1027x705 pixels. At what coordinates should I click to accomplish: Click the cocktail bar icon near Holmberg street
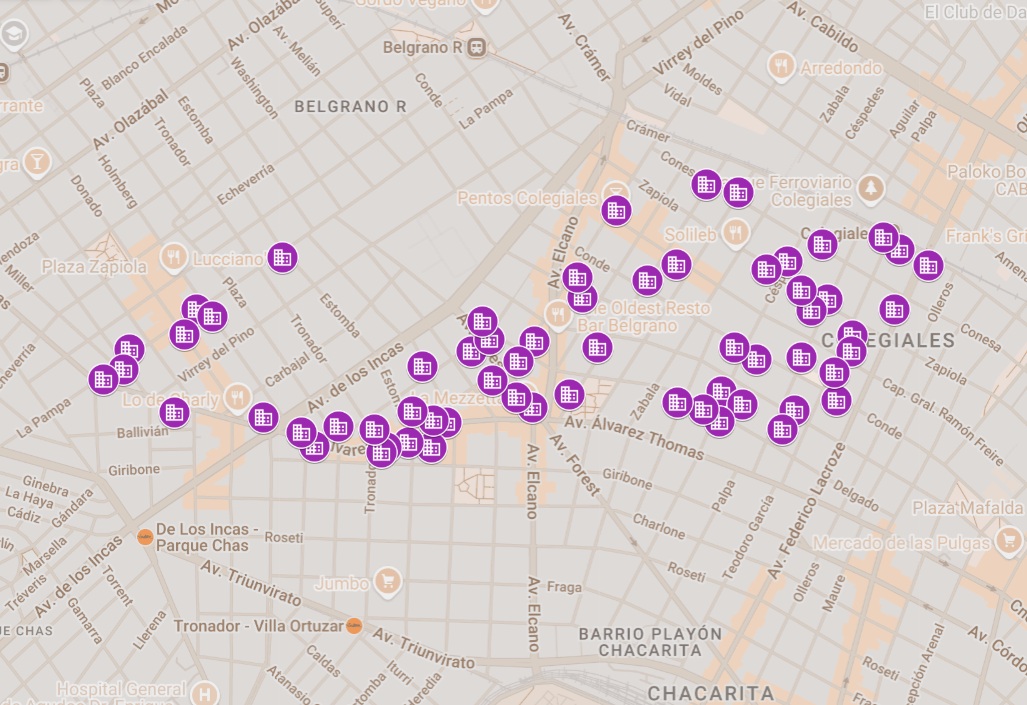tap(37, 162)
